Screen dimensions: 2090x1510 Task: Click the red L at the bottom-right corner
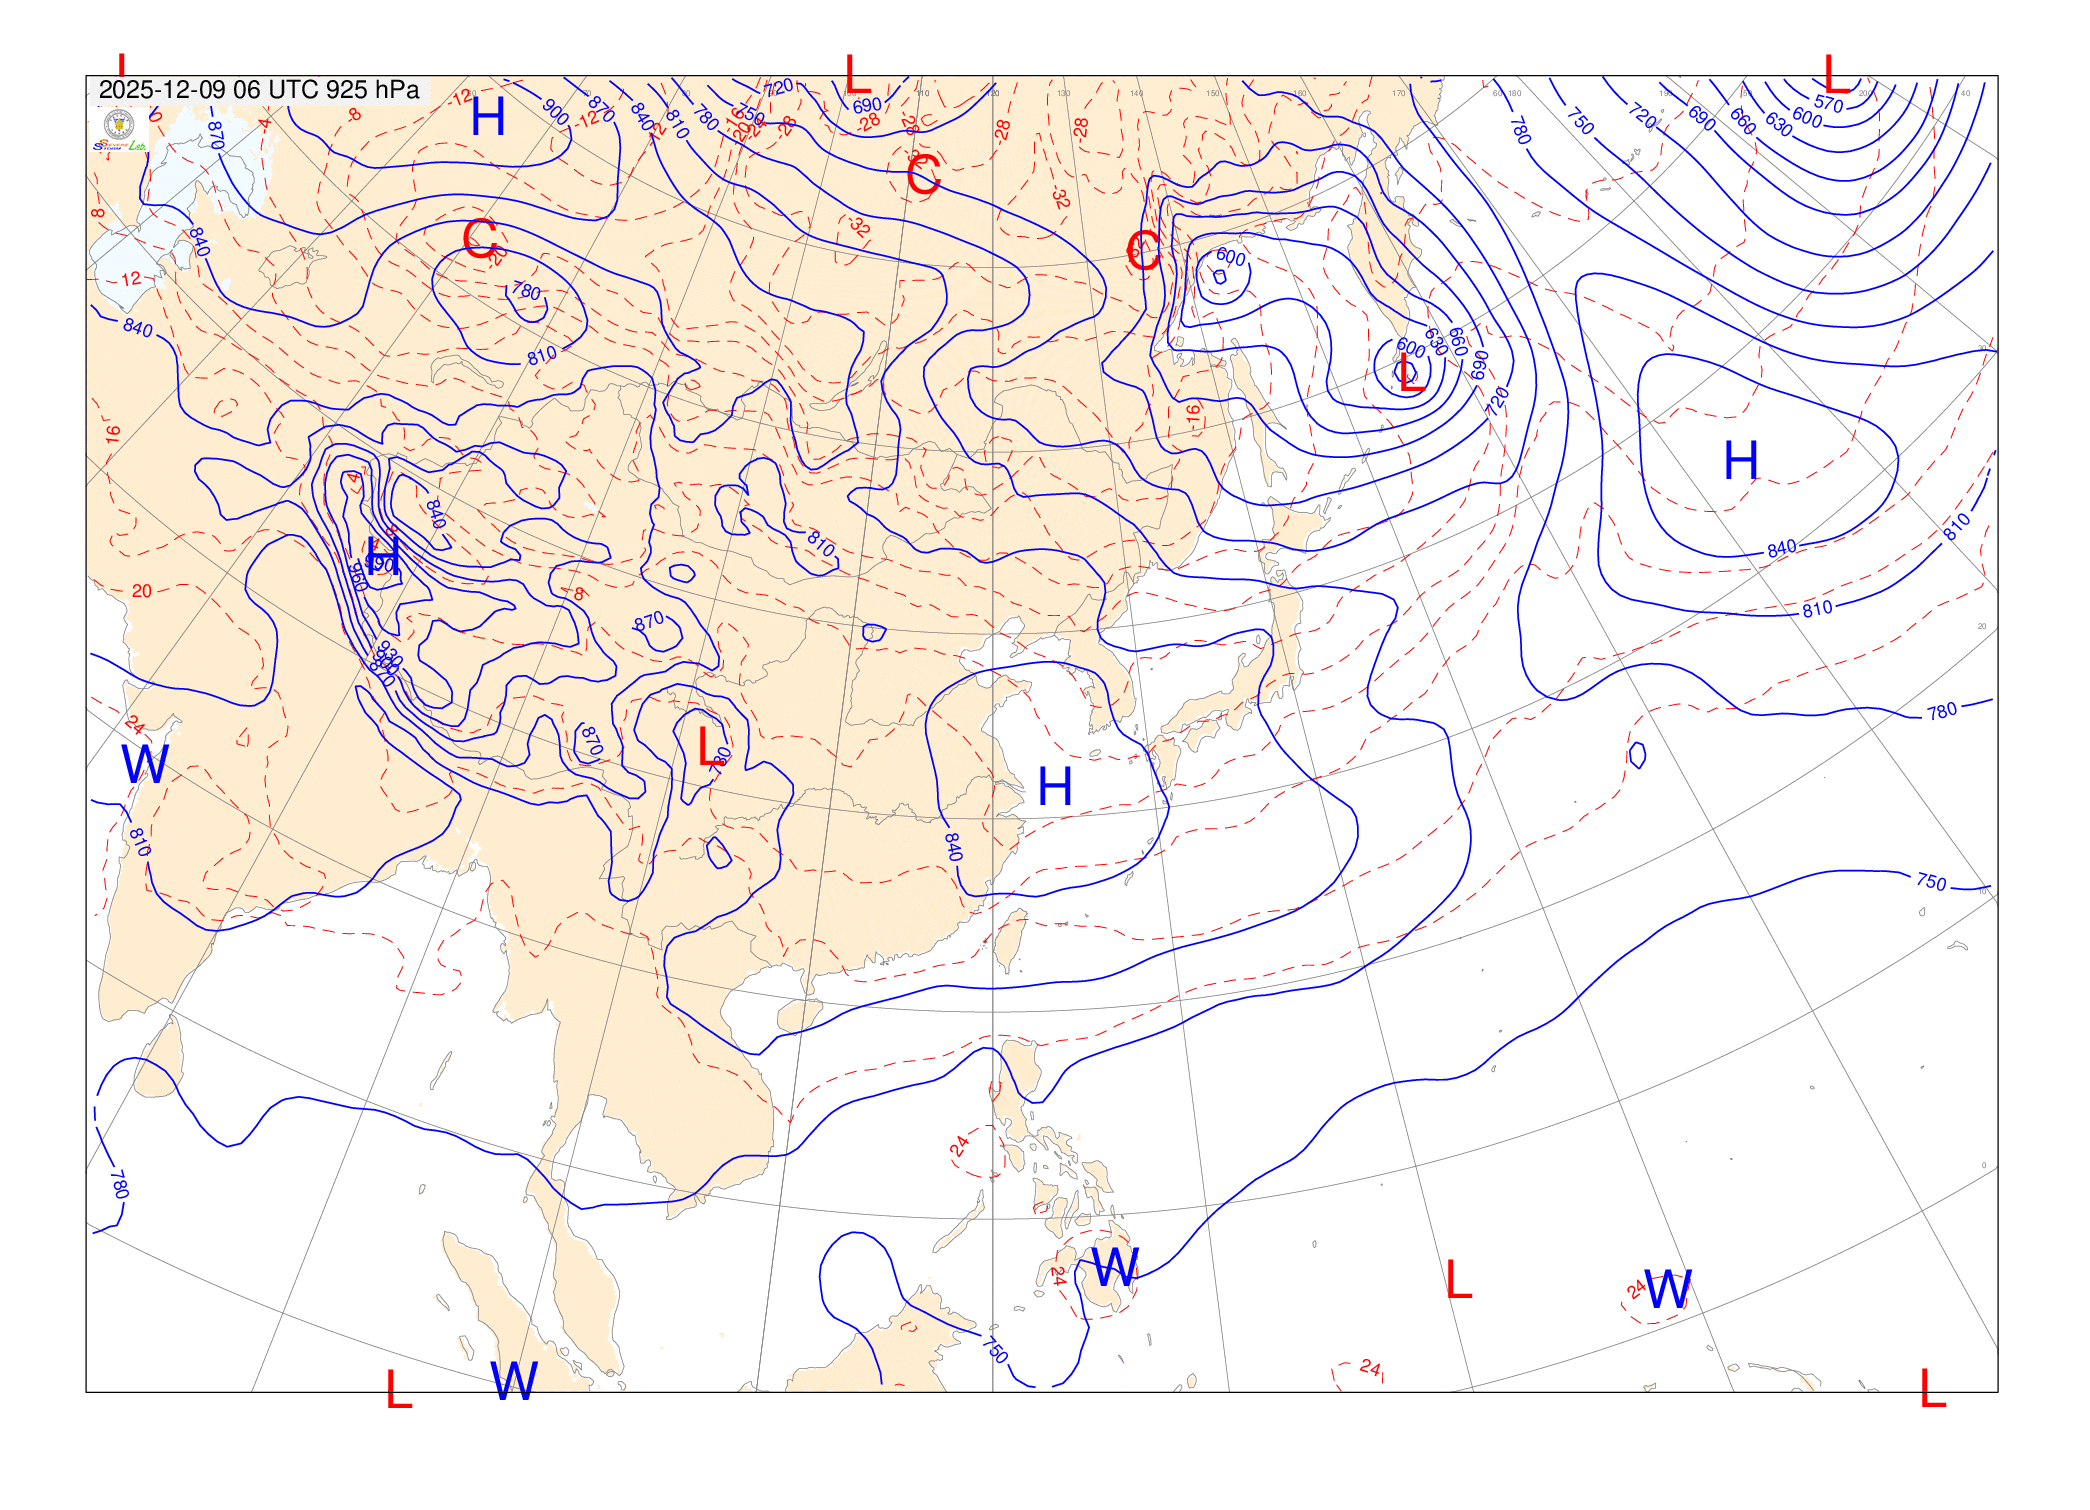click(1932, 1388)
